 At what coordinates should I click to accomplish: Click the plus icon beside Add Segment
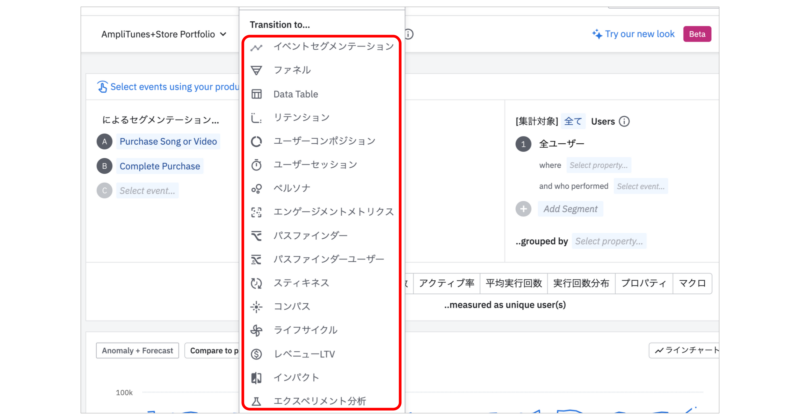(x=523, y=209)
